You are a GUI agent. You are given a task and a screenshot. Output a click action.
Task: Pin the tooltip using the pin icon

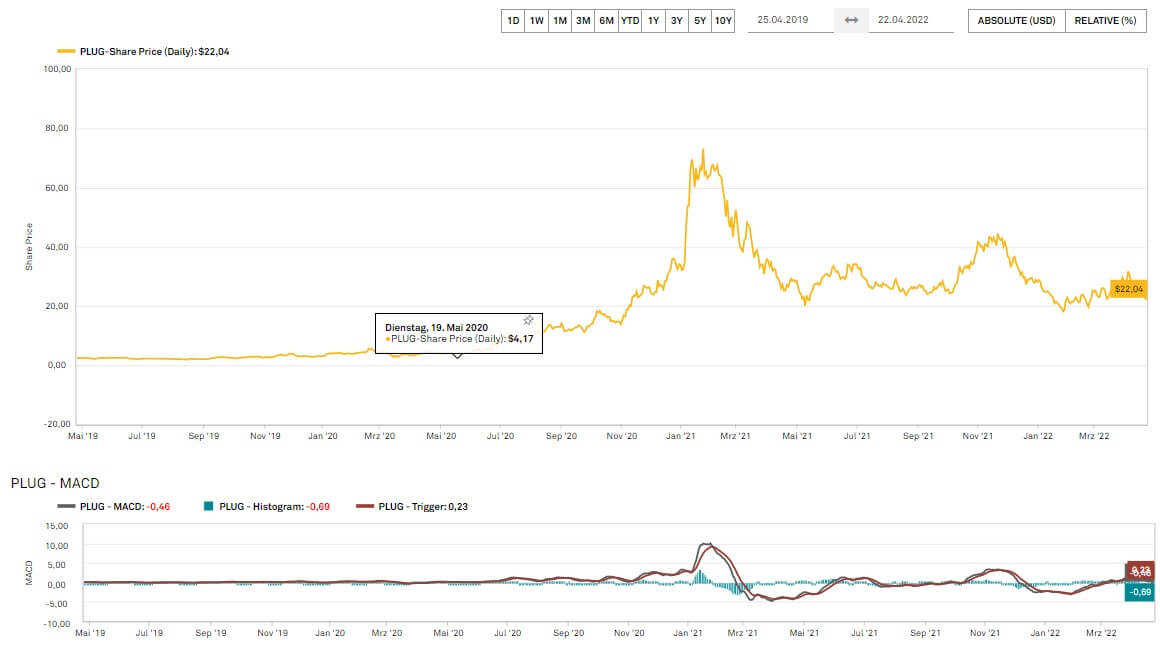coord(528,320)
